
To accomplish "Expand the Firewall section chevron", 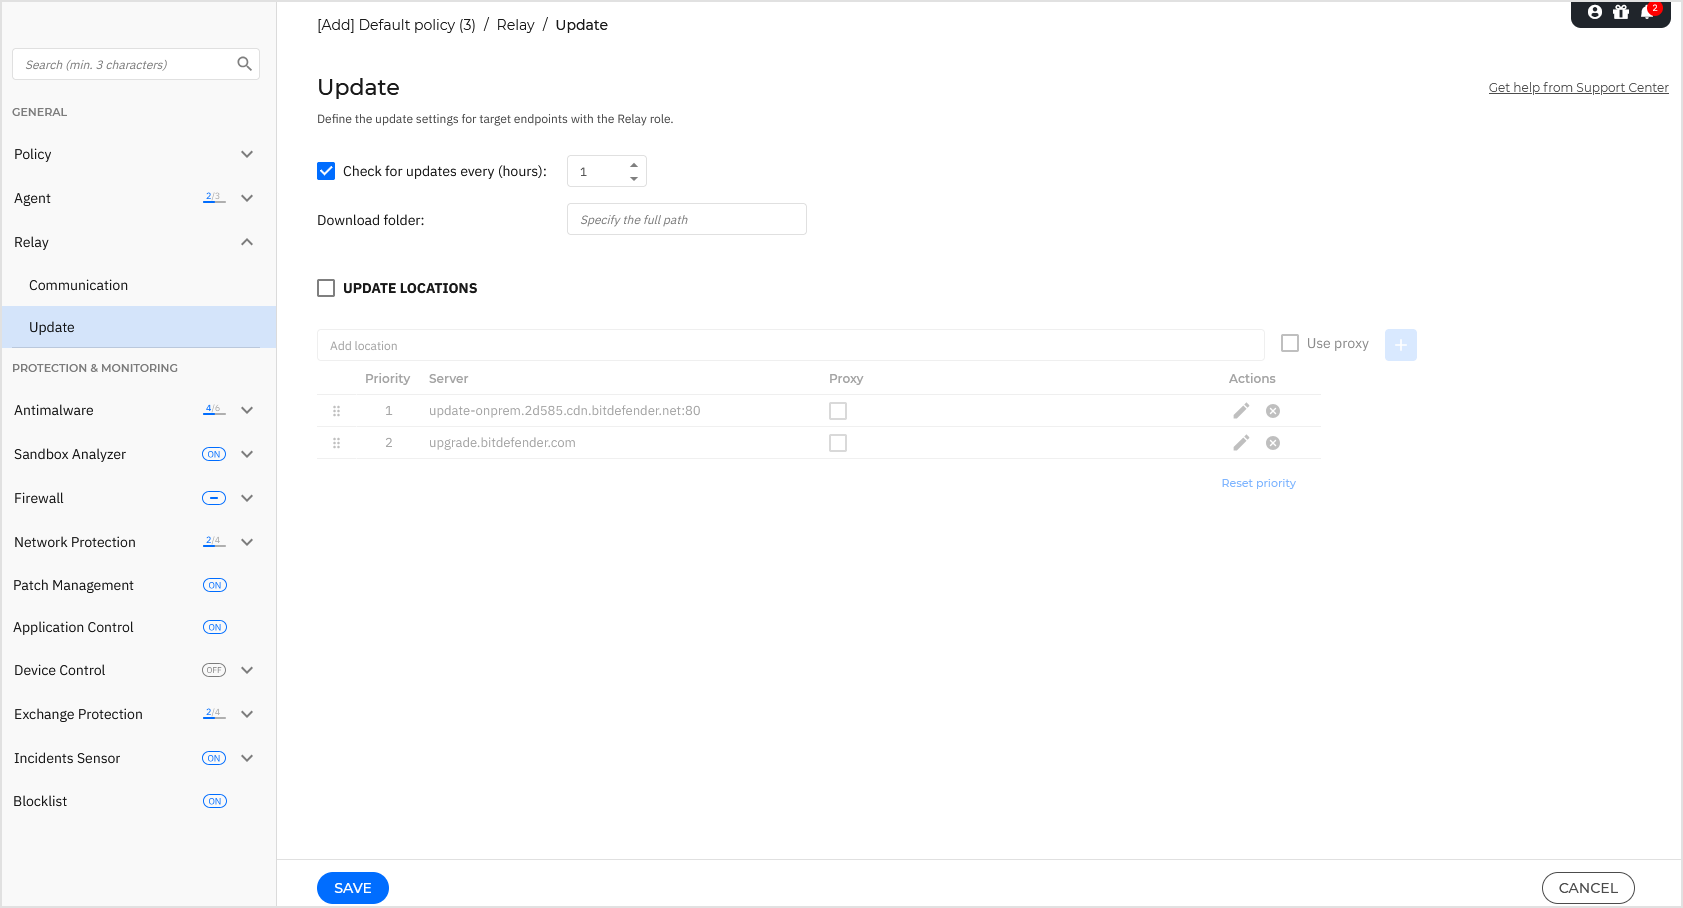I will point(247,498).
